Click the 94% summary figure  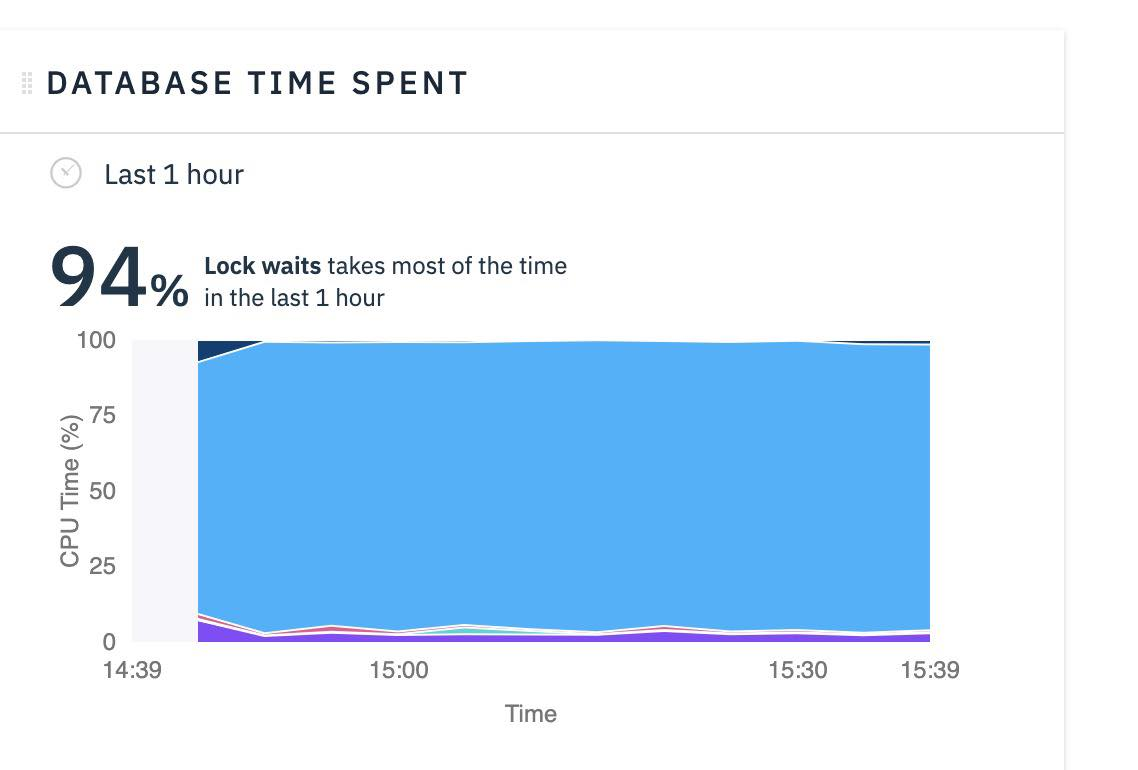coord(119,278)
